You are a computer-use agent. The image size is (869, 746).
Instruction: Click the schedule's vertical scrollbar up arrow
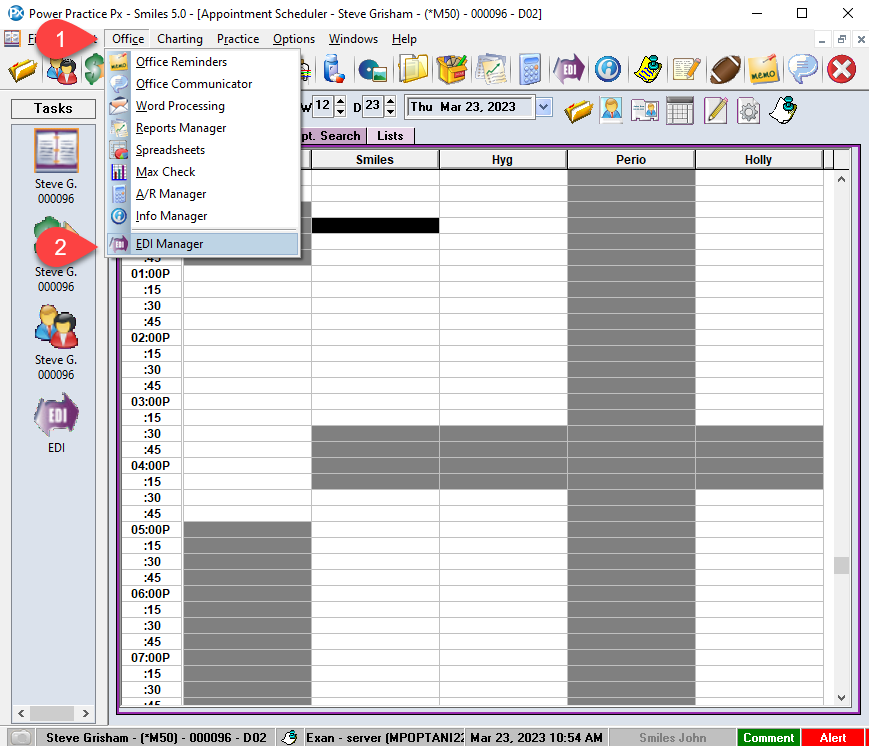point(841,179)
